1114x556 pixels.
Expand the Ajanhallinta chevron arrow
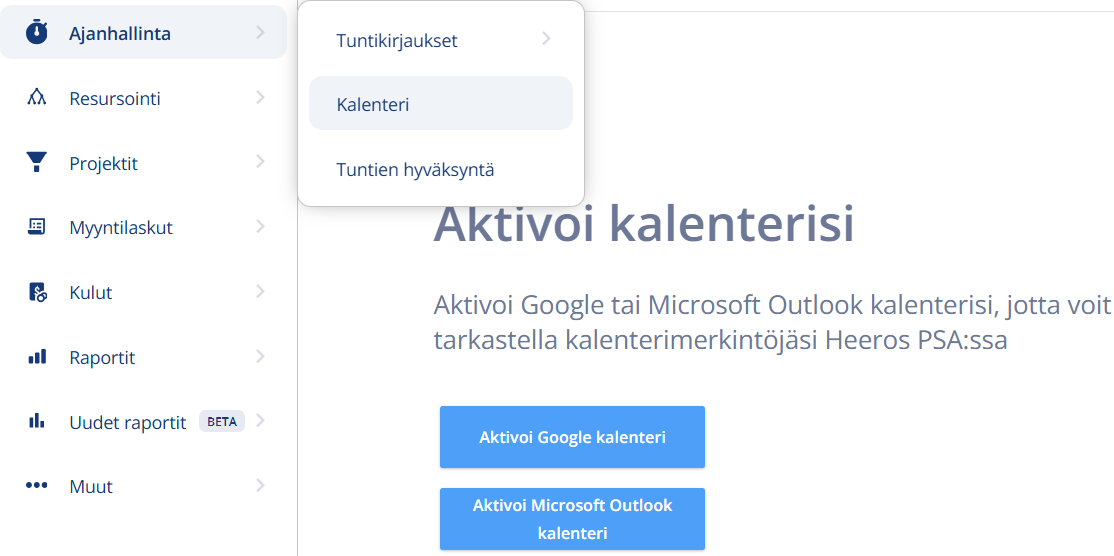tap(260, 33)
